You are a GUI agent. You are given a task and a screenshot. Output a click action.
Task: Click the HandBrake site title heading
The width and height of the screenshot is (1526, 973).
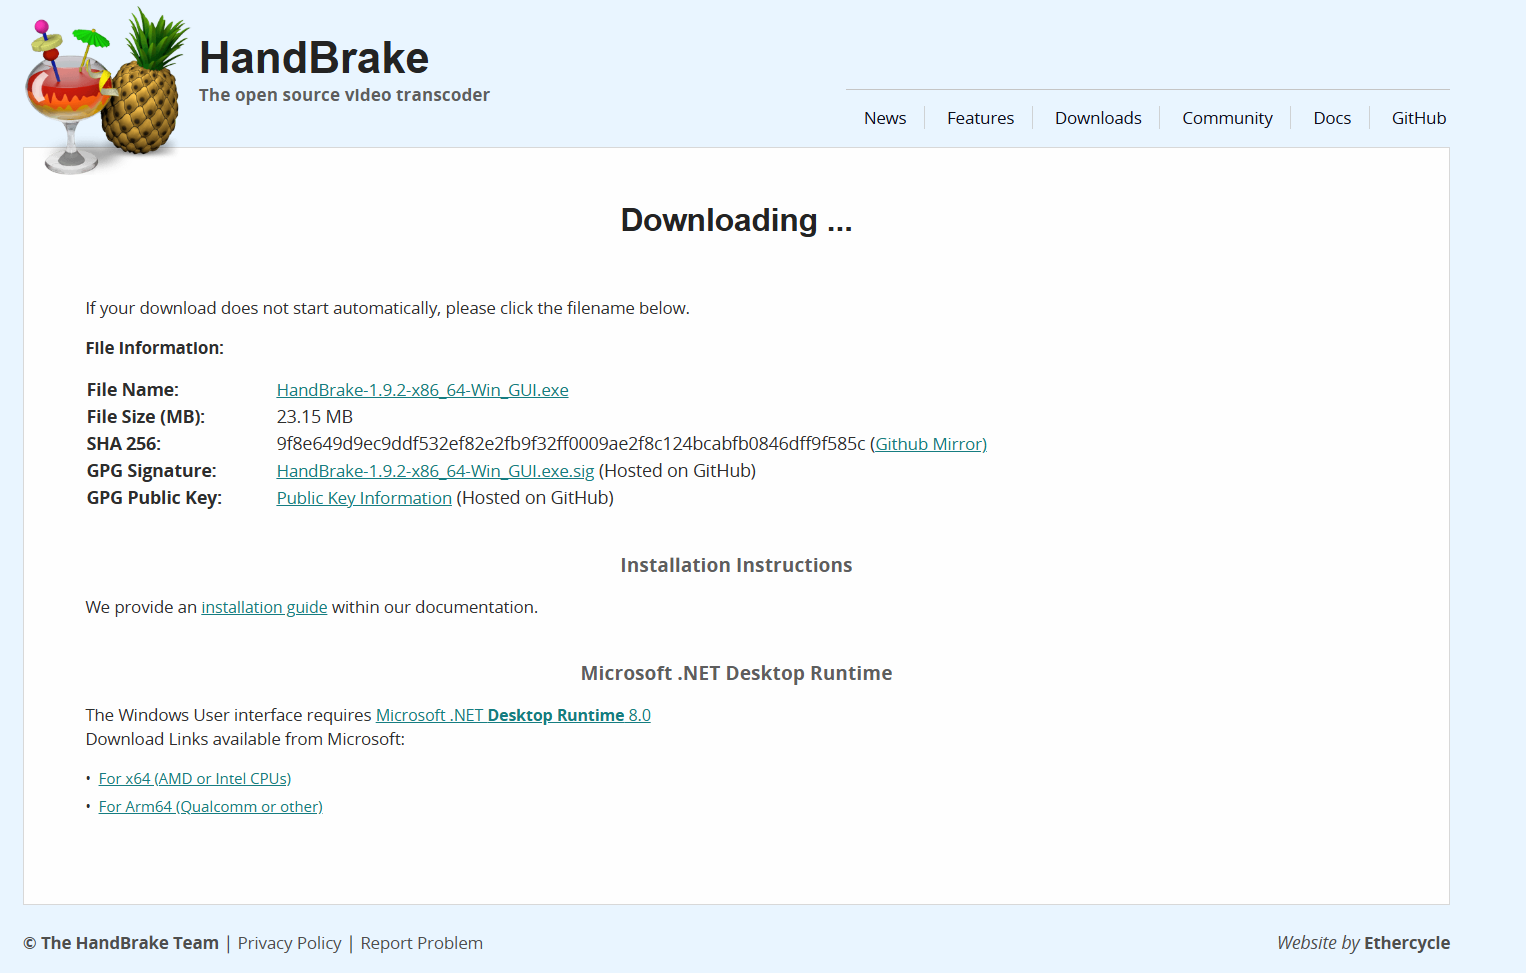tap(314, 58)
